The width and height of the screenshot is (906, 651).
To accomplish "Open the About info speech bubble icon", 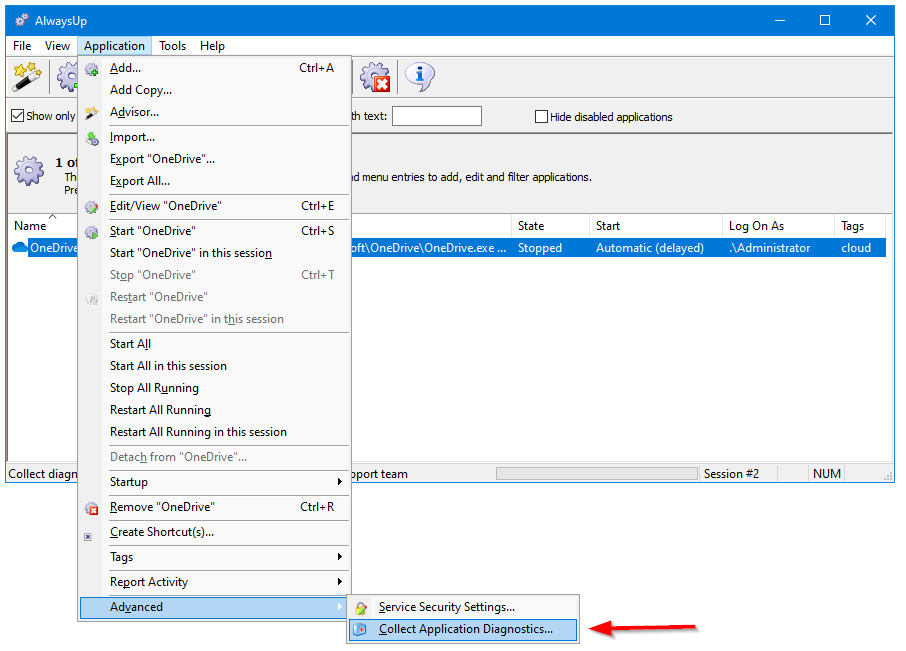I will point(419,76).
